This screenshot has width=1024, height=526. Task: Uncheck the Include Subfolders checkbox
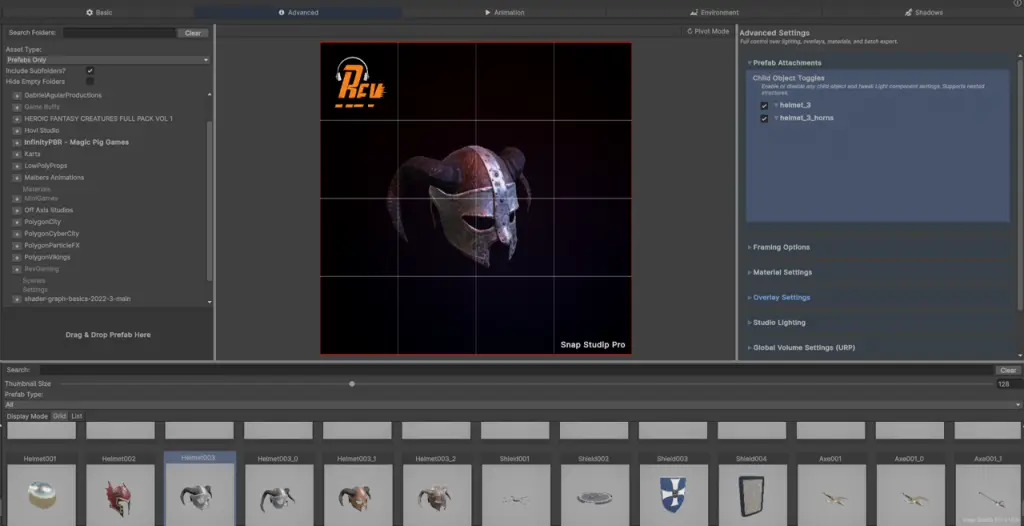[90, 70]
